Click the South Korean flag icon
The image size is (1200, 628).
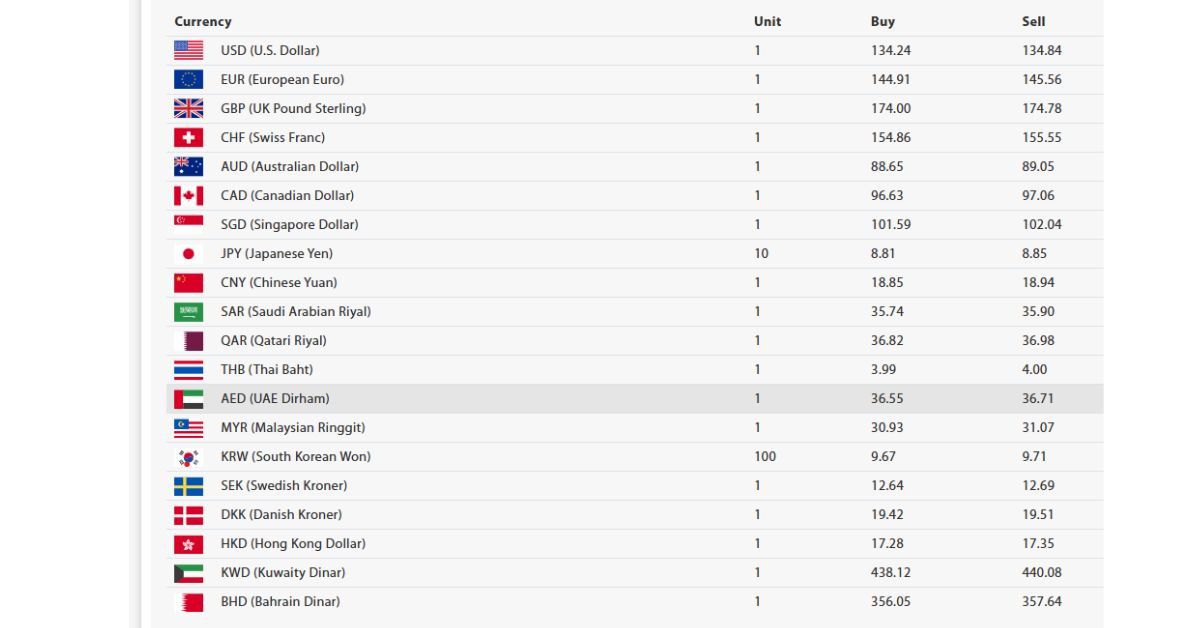point(188,457)
